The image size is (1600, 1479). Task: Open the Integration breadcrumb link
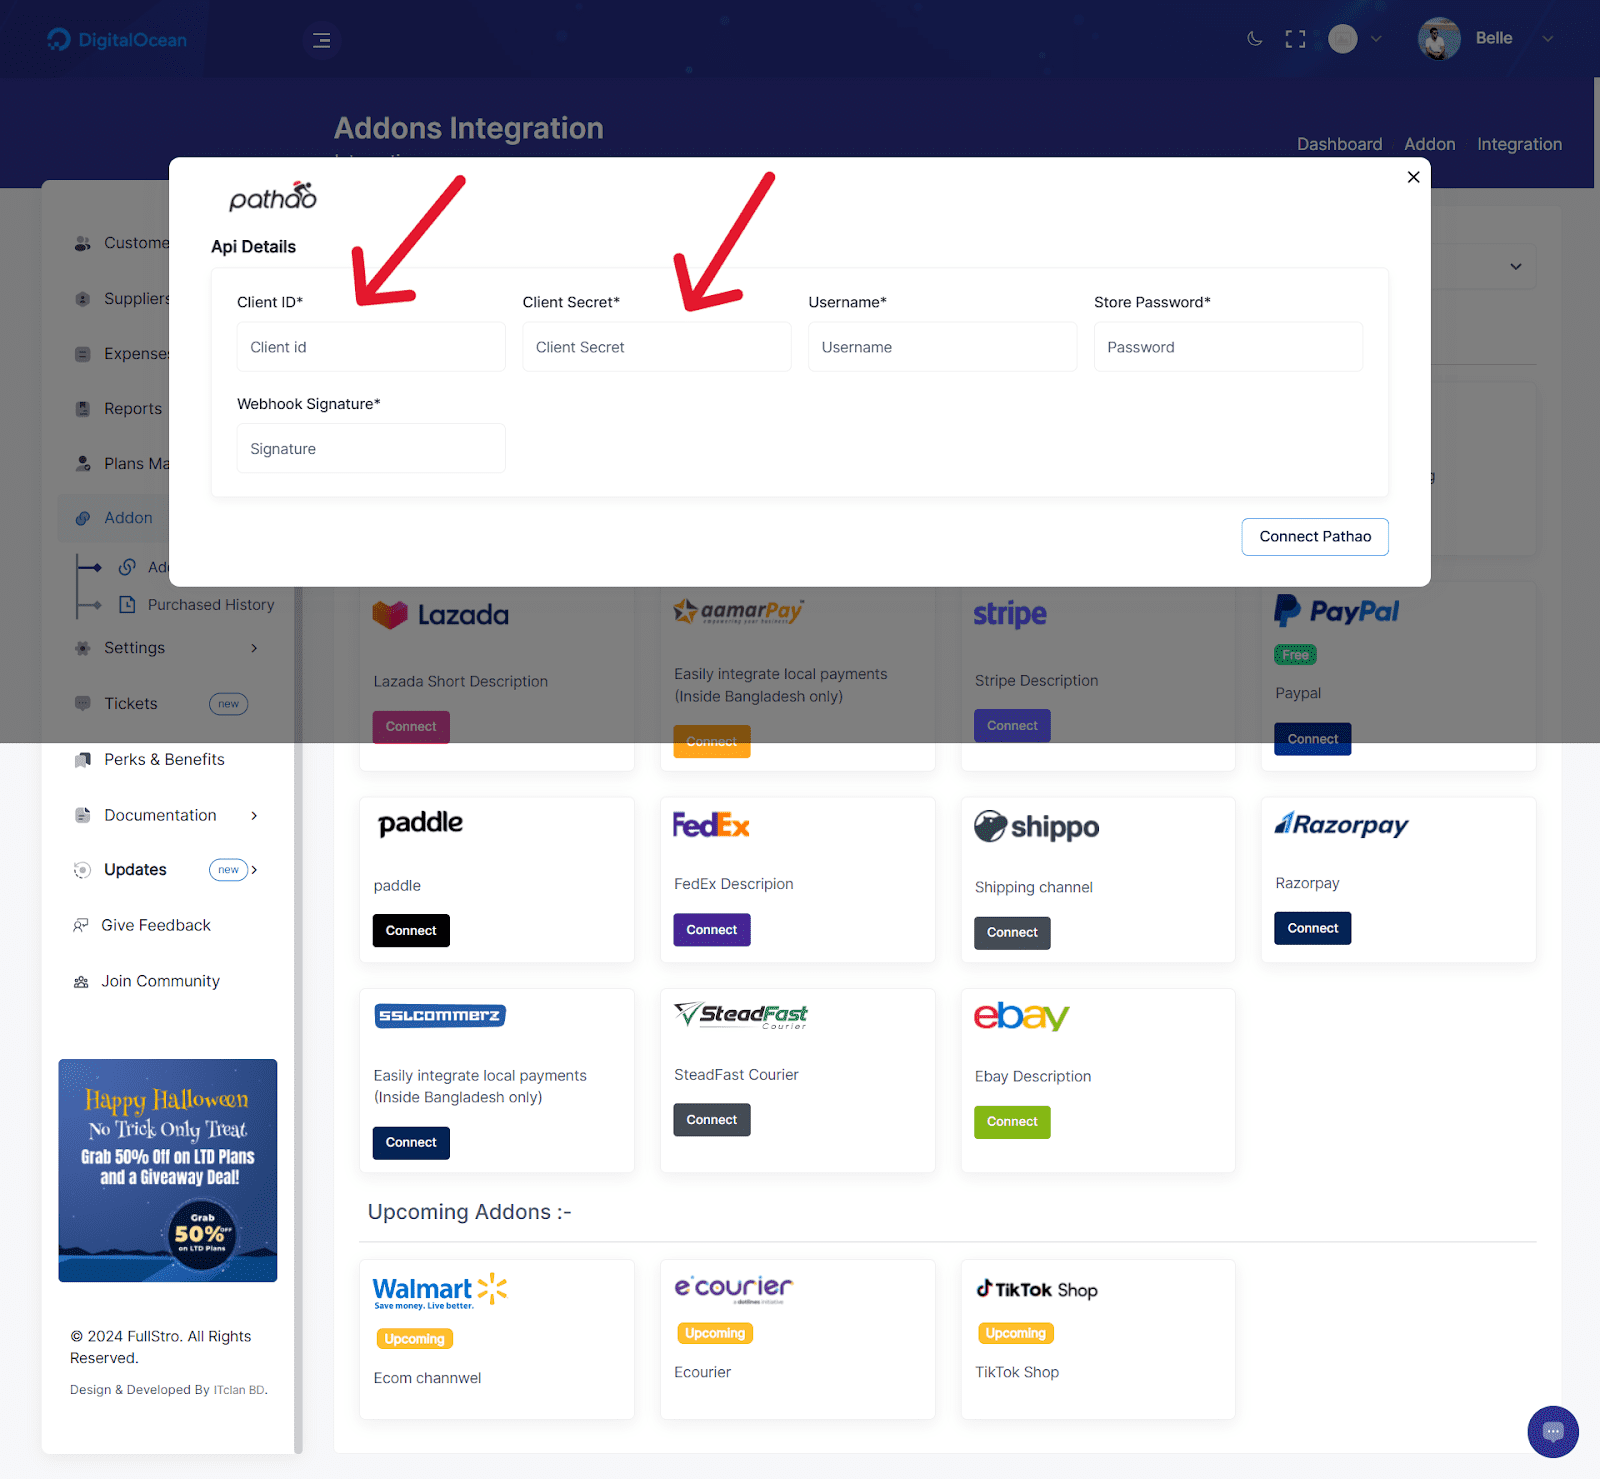tap(1519, 144)
